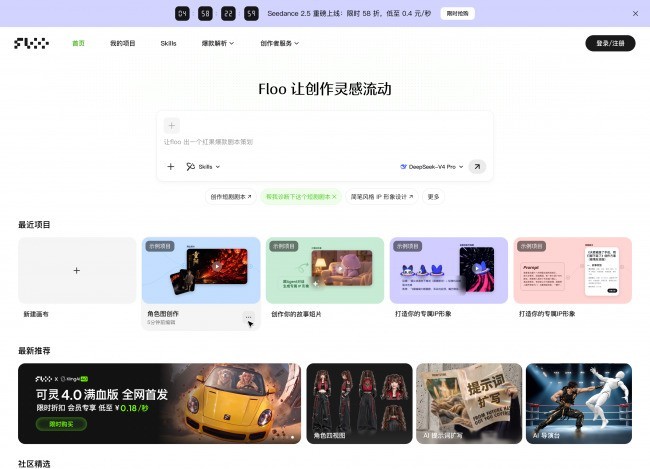Image resolution: width=650 pixels, height=469 pixels.
Task: Click the 最新推荐 section heading
Action: click(34, 351)
